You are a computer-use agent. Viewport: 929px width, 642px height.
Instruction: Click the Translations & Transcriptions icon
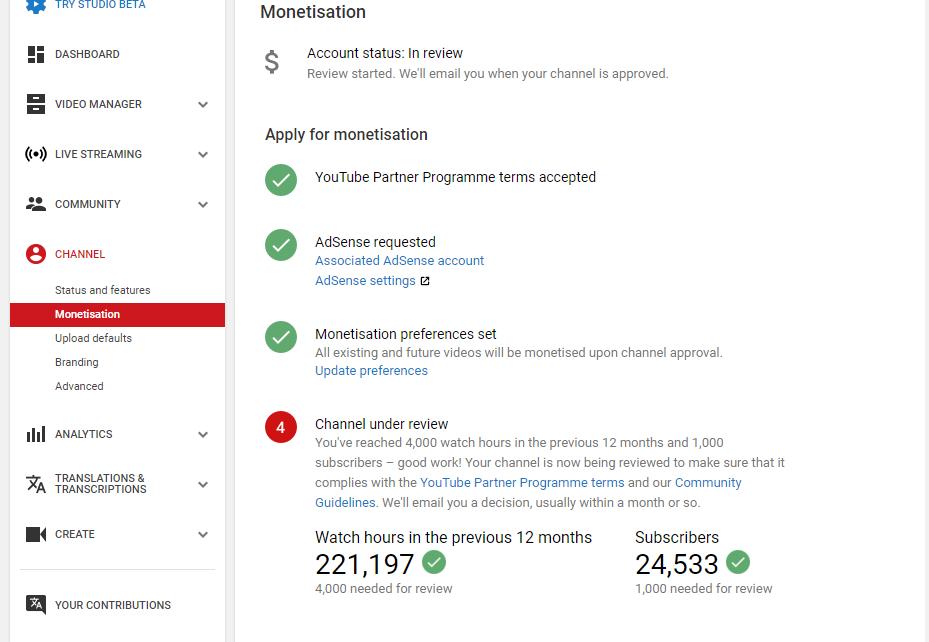click(36, 484)
